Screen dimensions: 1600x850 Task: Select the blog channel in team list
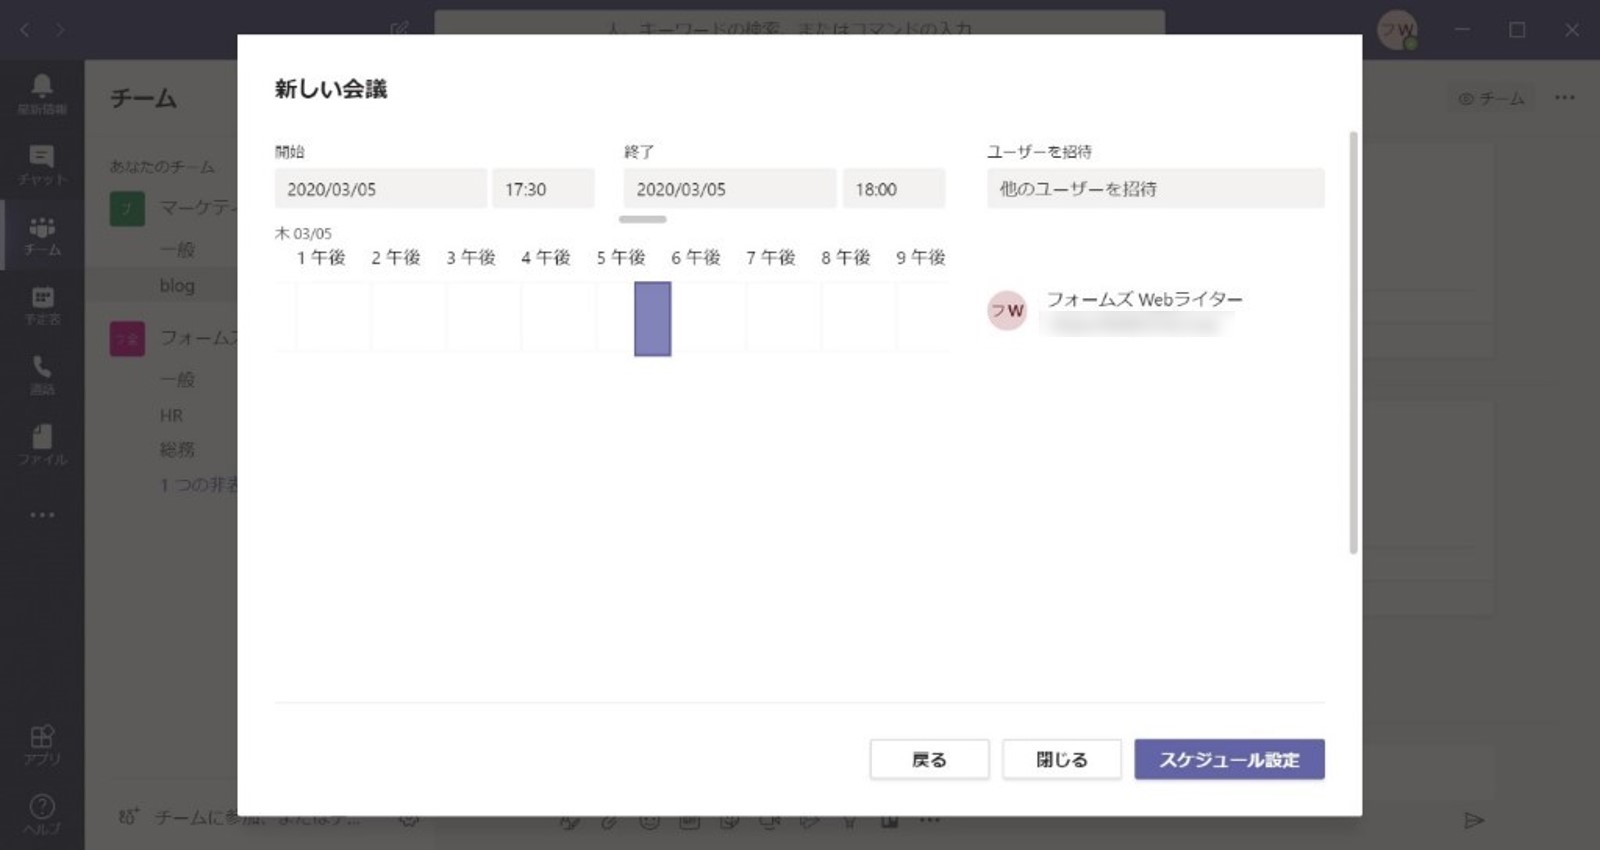coord(177,285)
